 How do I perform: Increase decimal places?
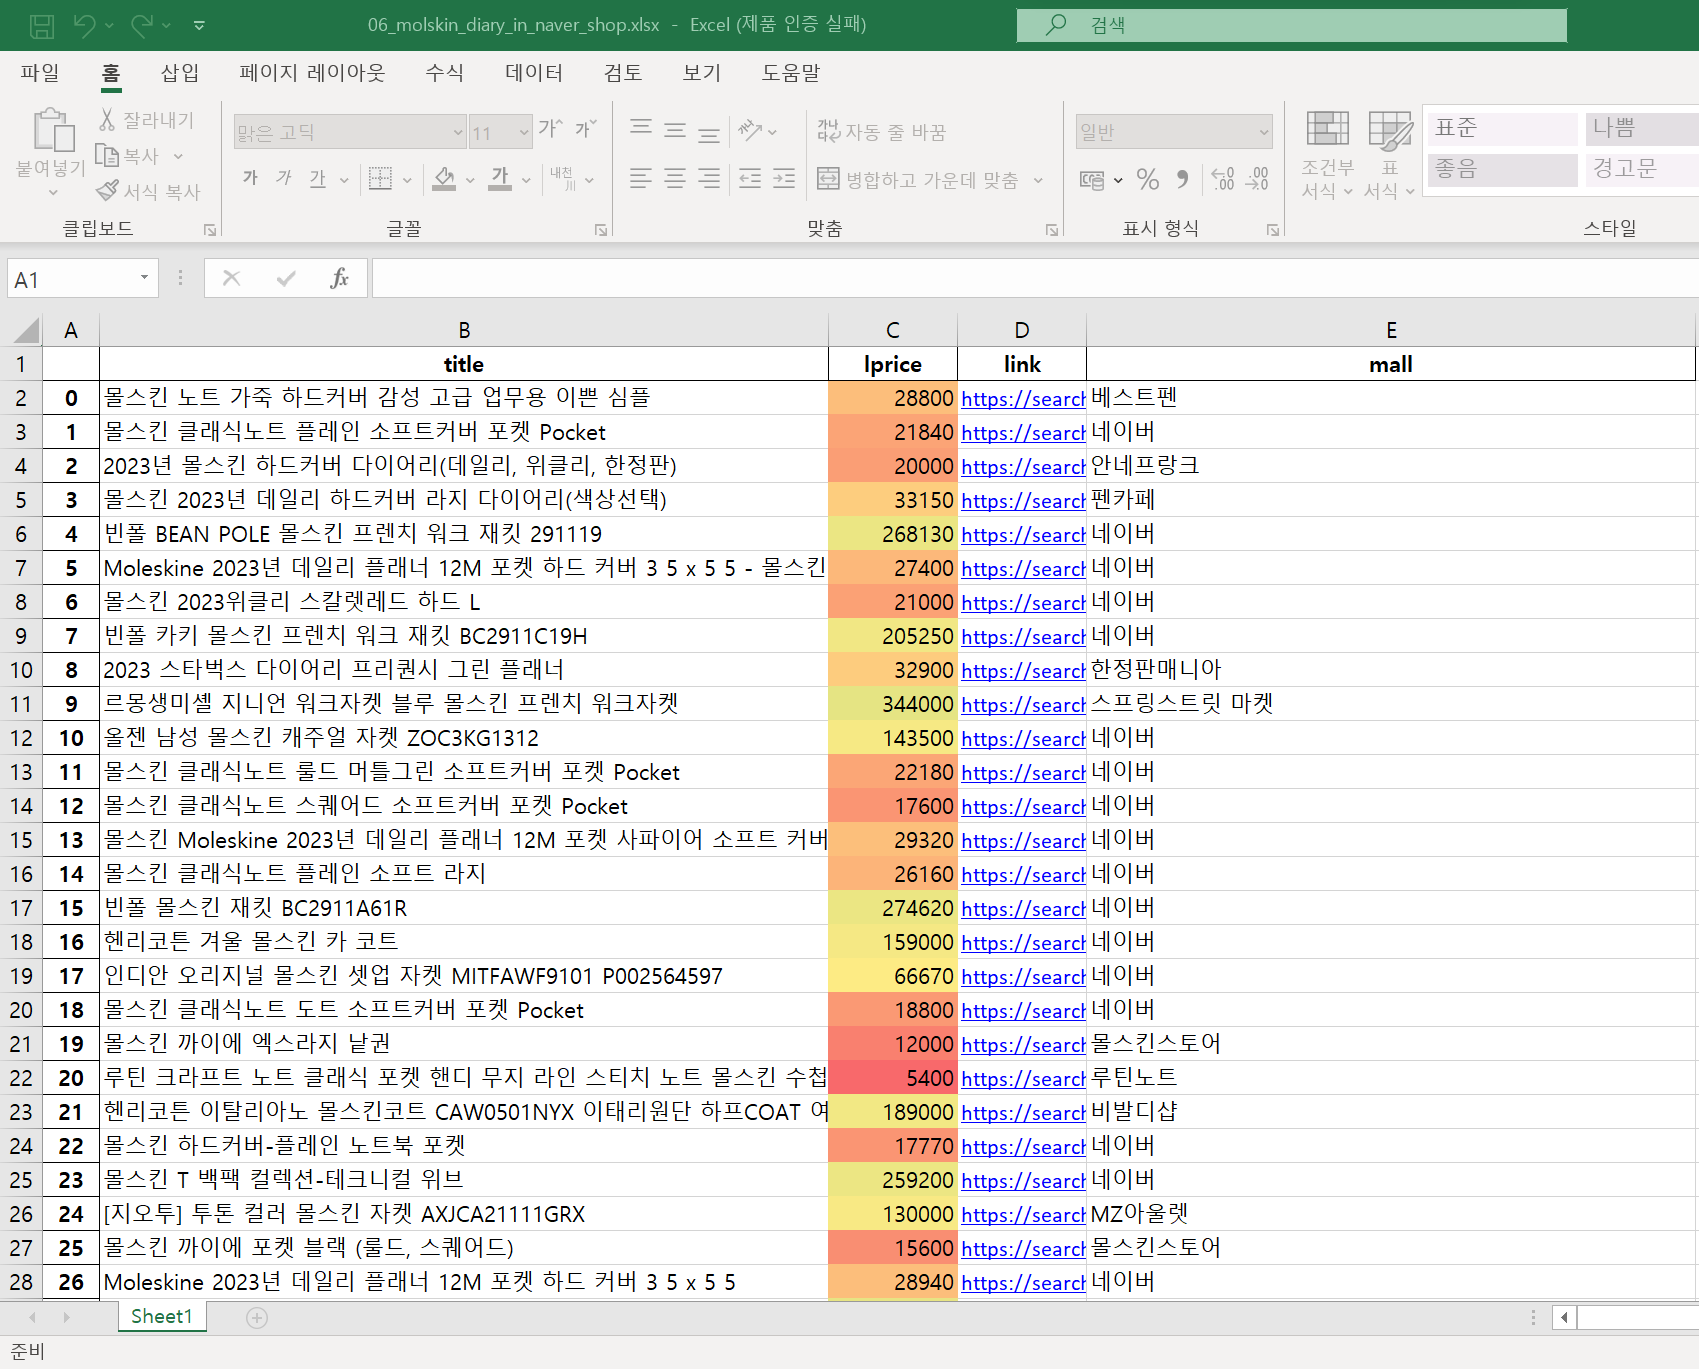point(1222,180)
